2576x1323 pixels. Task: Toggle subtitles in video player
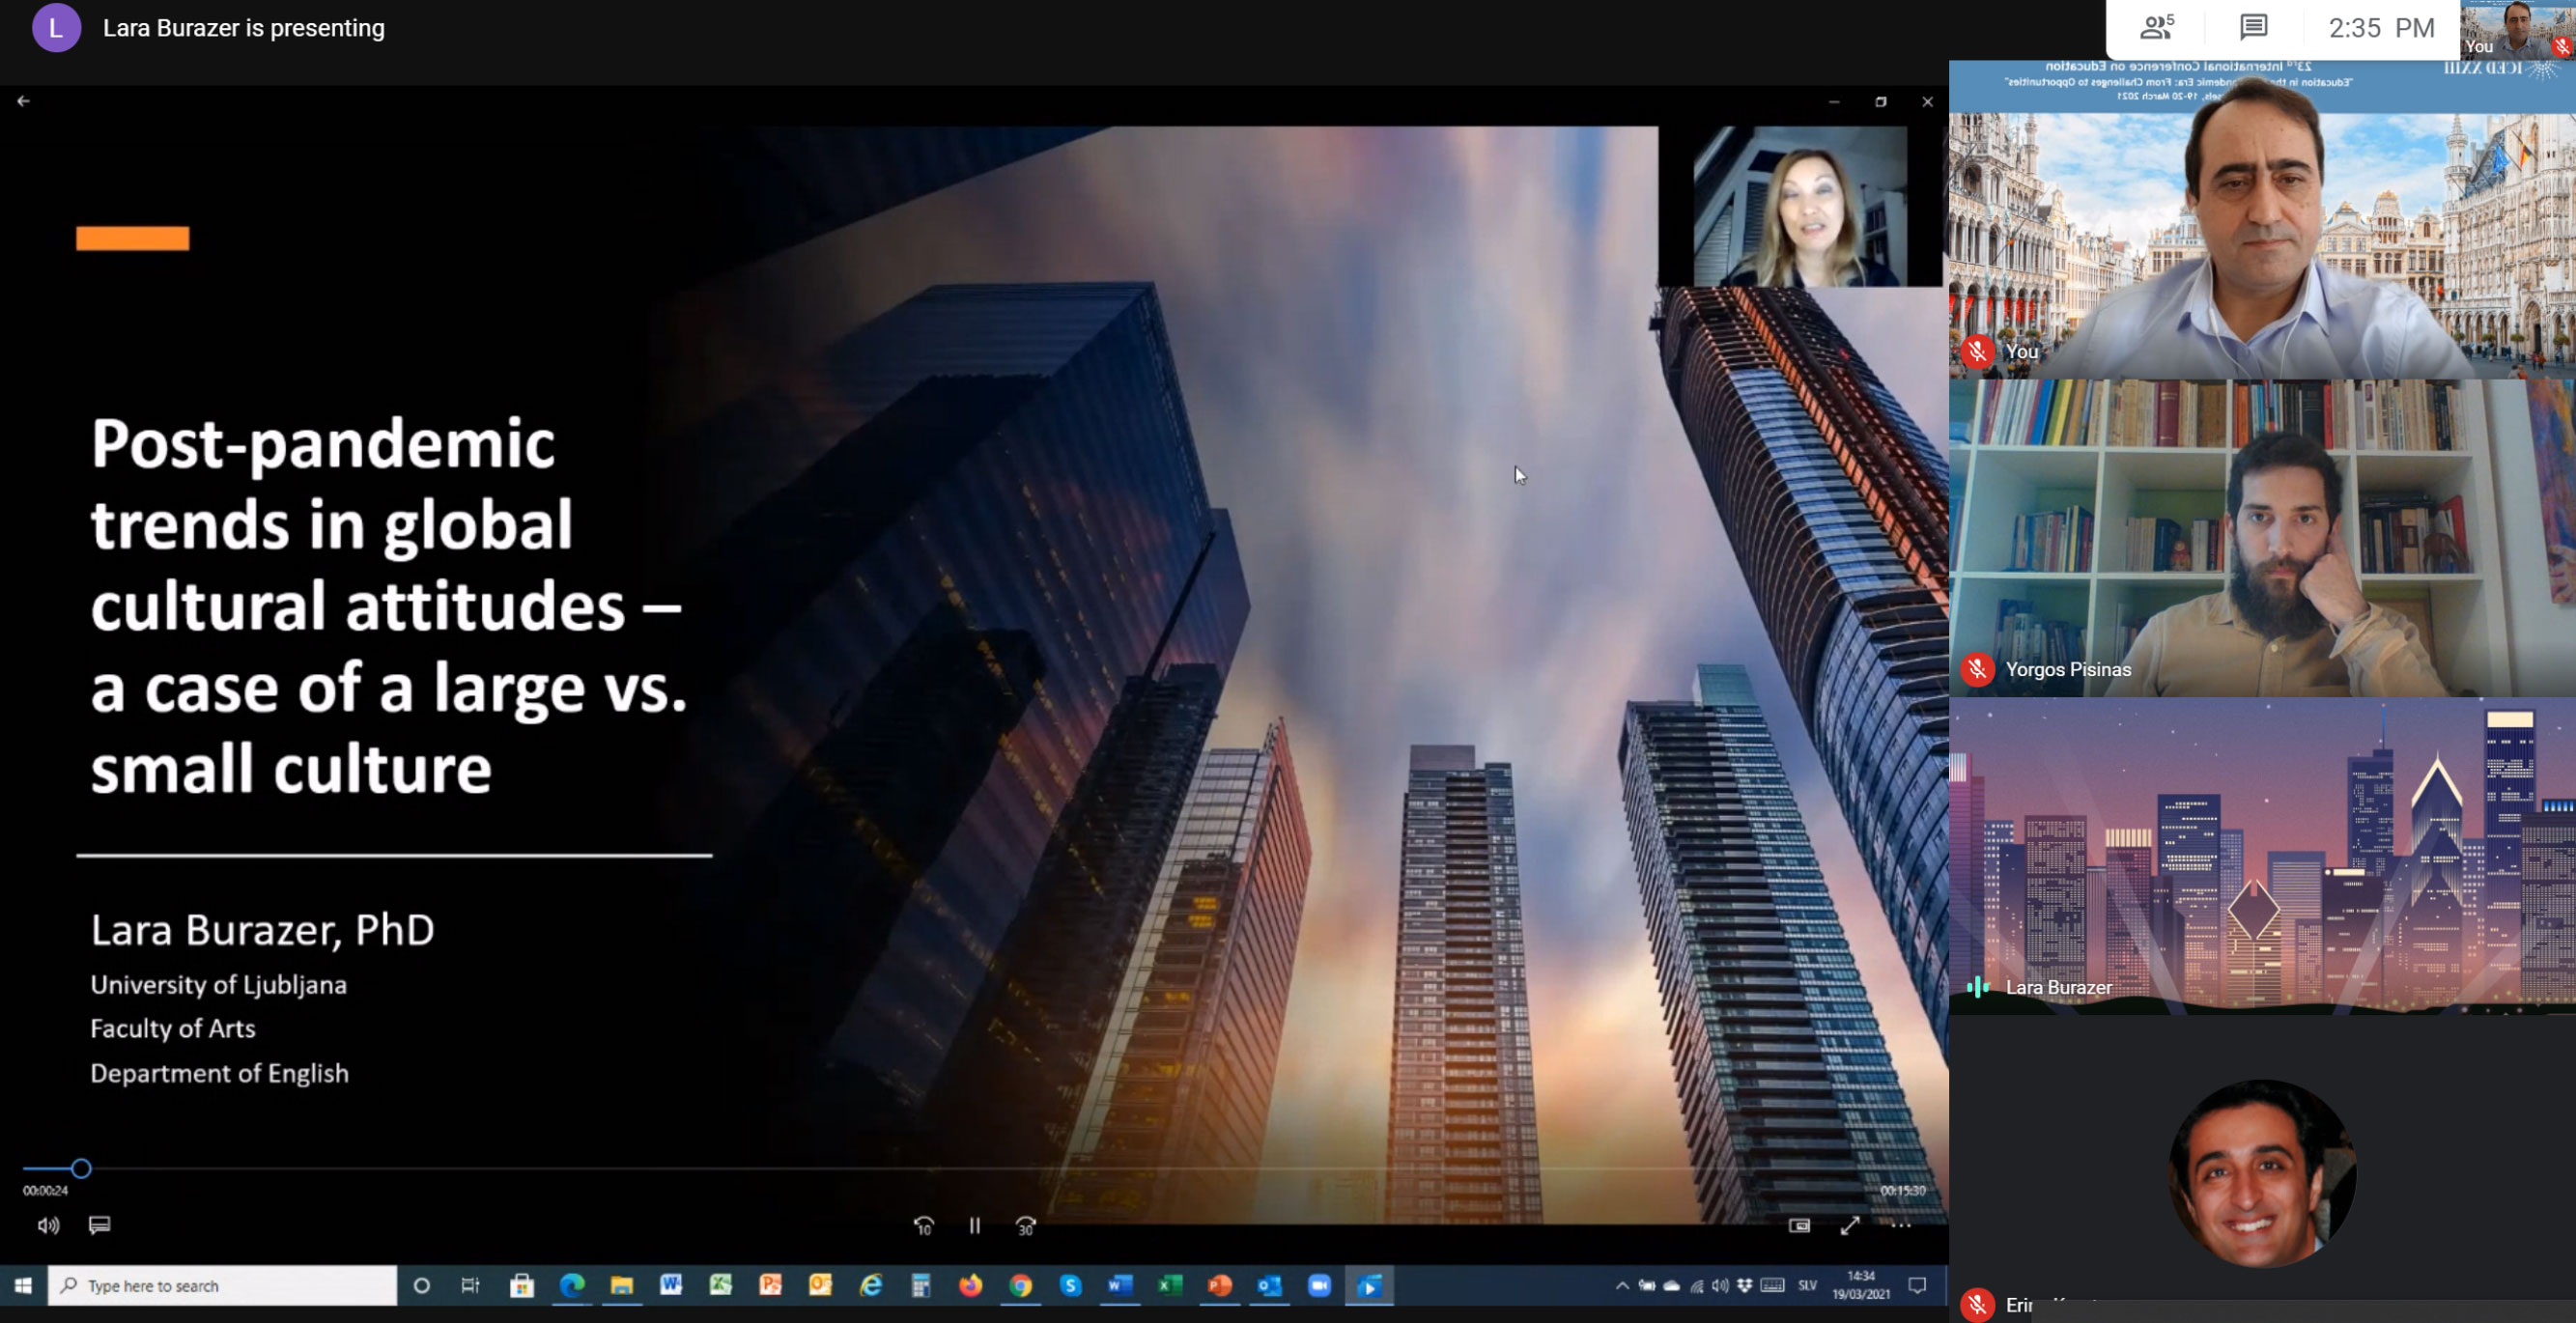click(99, 1225)
